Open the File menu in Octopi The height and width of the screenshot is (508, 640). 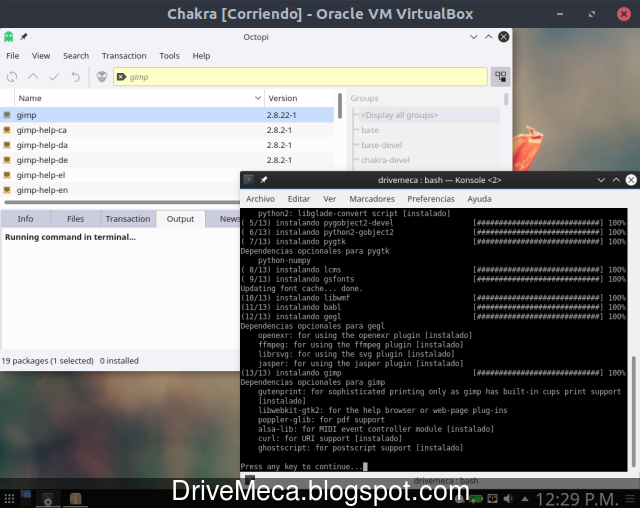(x=13, y=56)
